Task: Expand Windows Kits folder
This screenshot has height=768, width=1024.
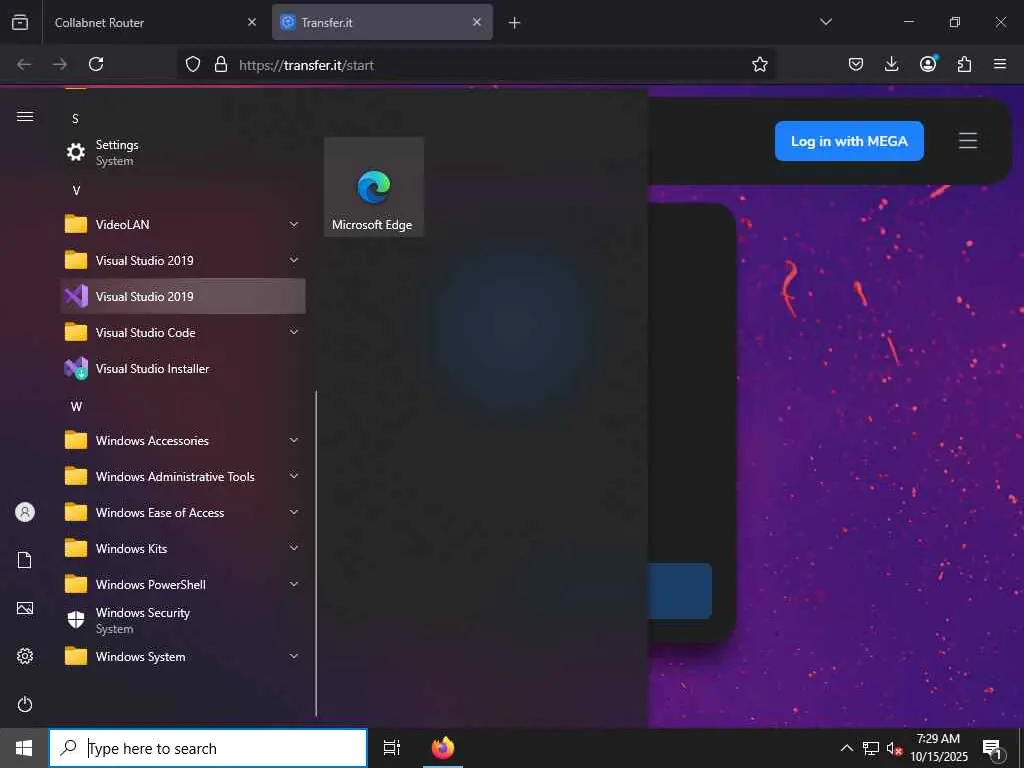Action: pos(183,549)
